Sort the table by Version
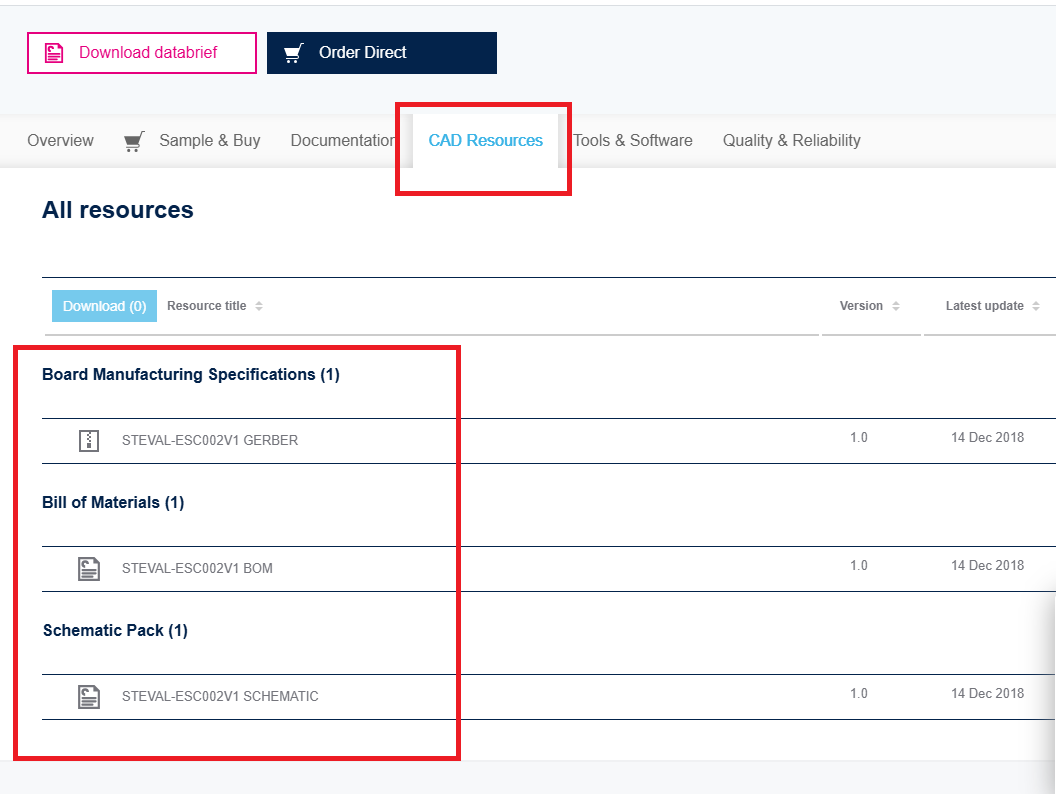Viewport: 1056px width, 794px height. pyautogui.click(x=868, y=305)
